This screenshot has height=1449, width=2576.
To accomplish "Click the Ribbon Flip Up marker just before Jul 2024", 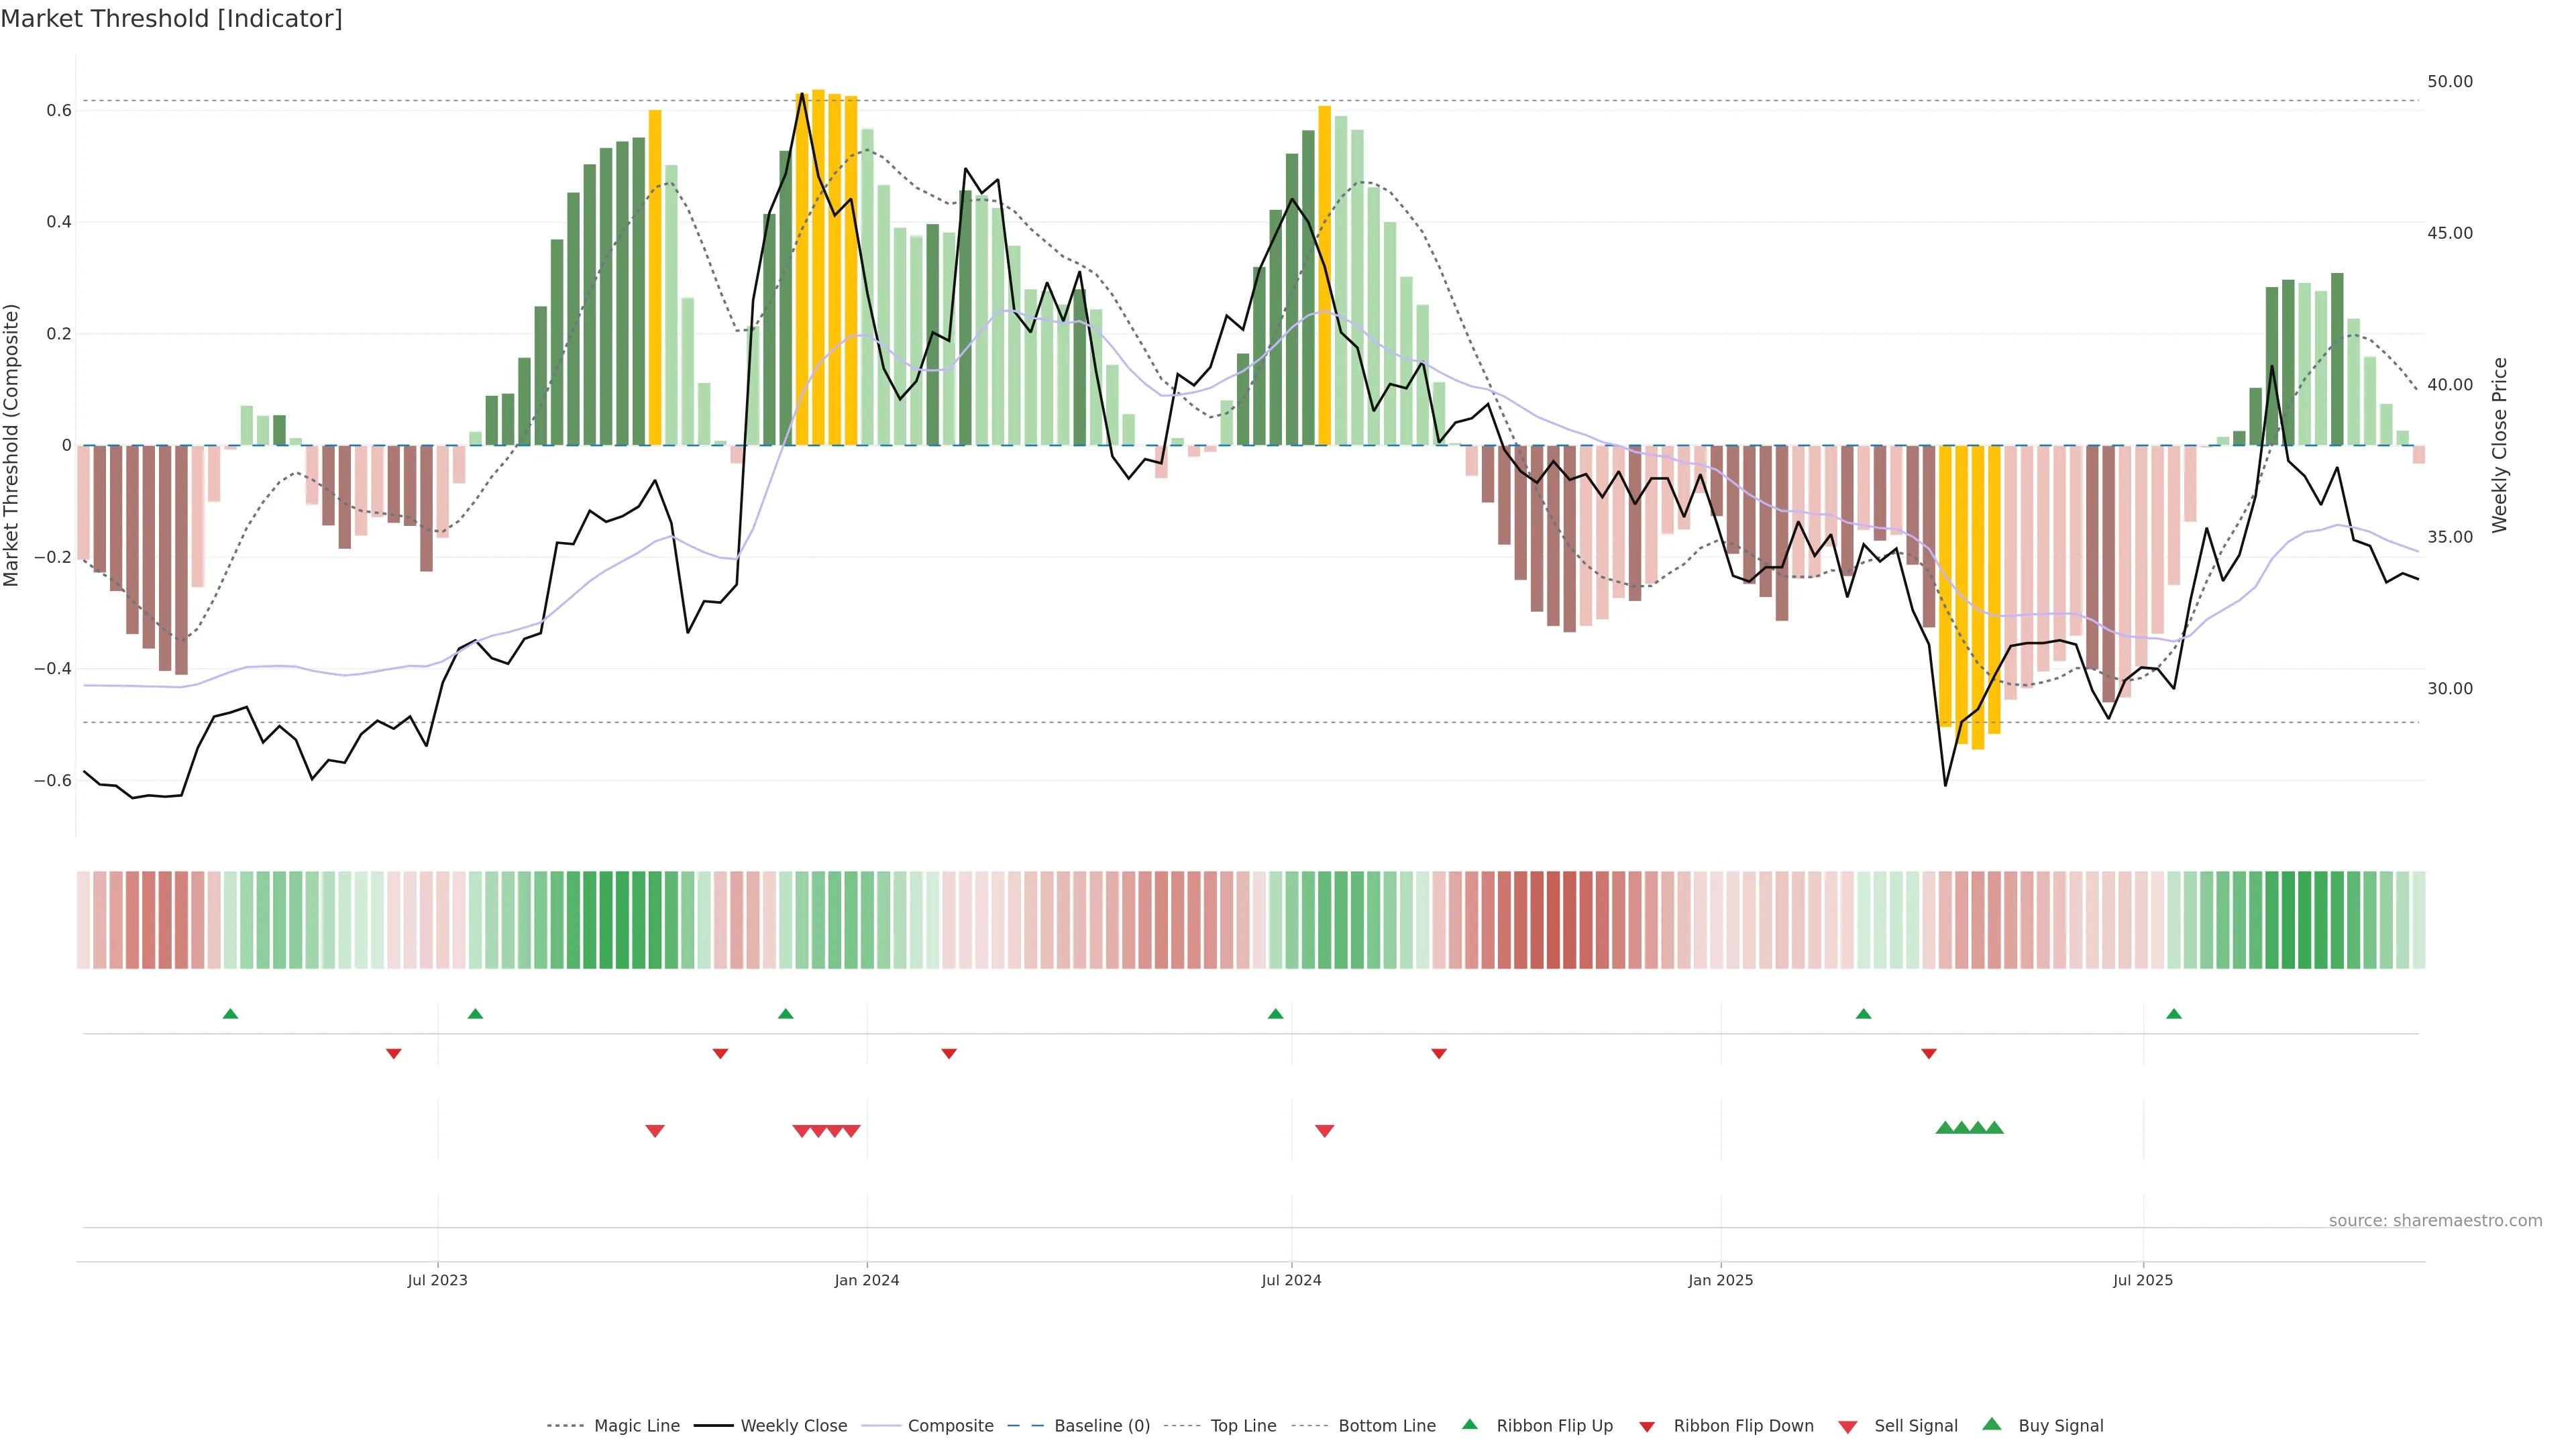I will click(1275, 1014).
